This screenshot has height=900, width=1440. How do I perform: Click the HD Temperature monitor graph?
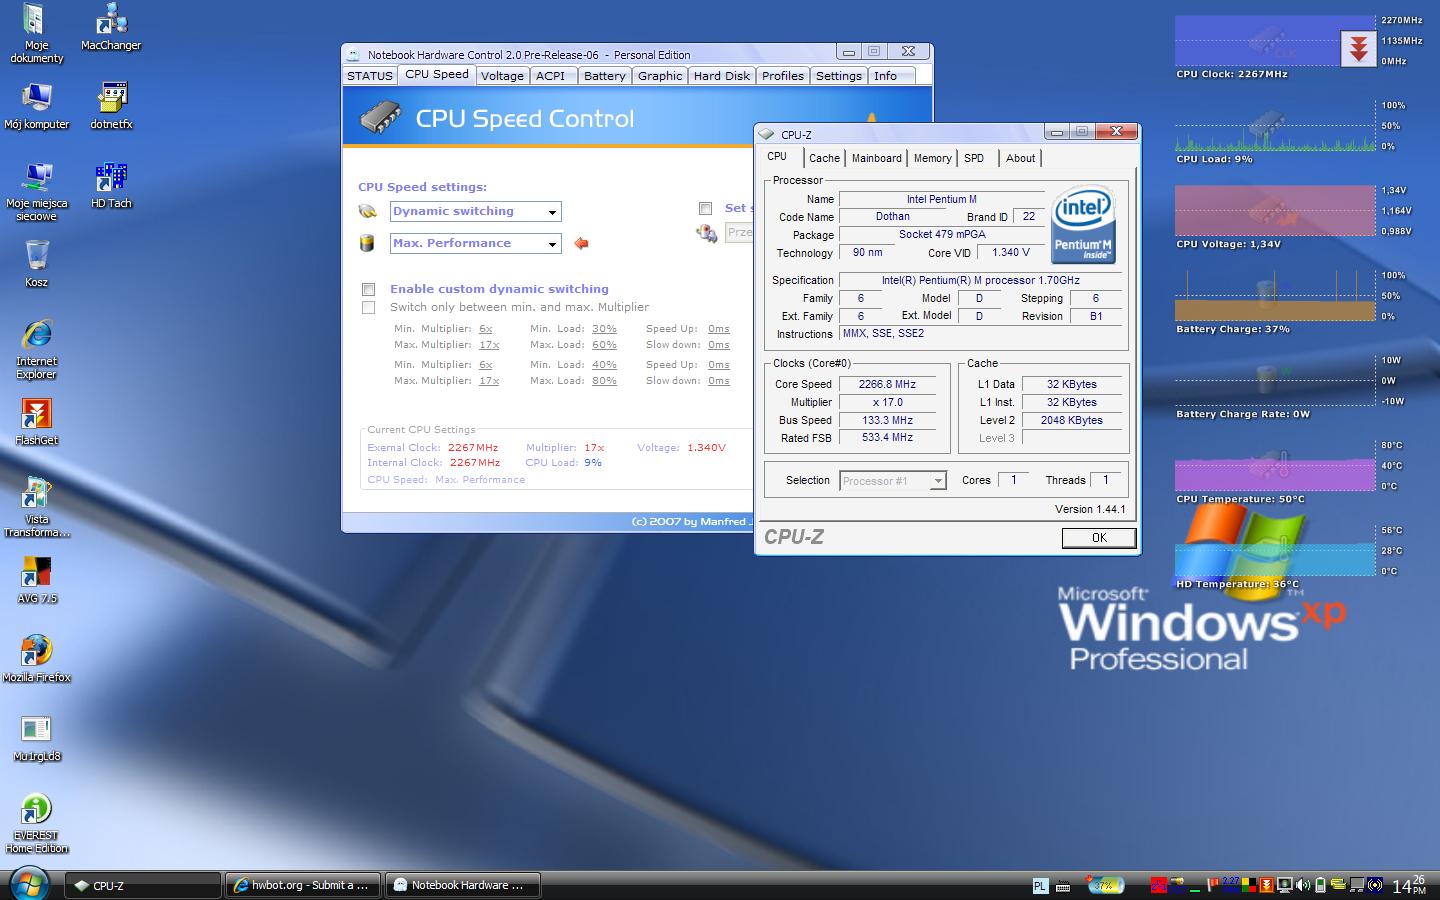click(1275, 551)
